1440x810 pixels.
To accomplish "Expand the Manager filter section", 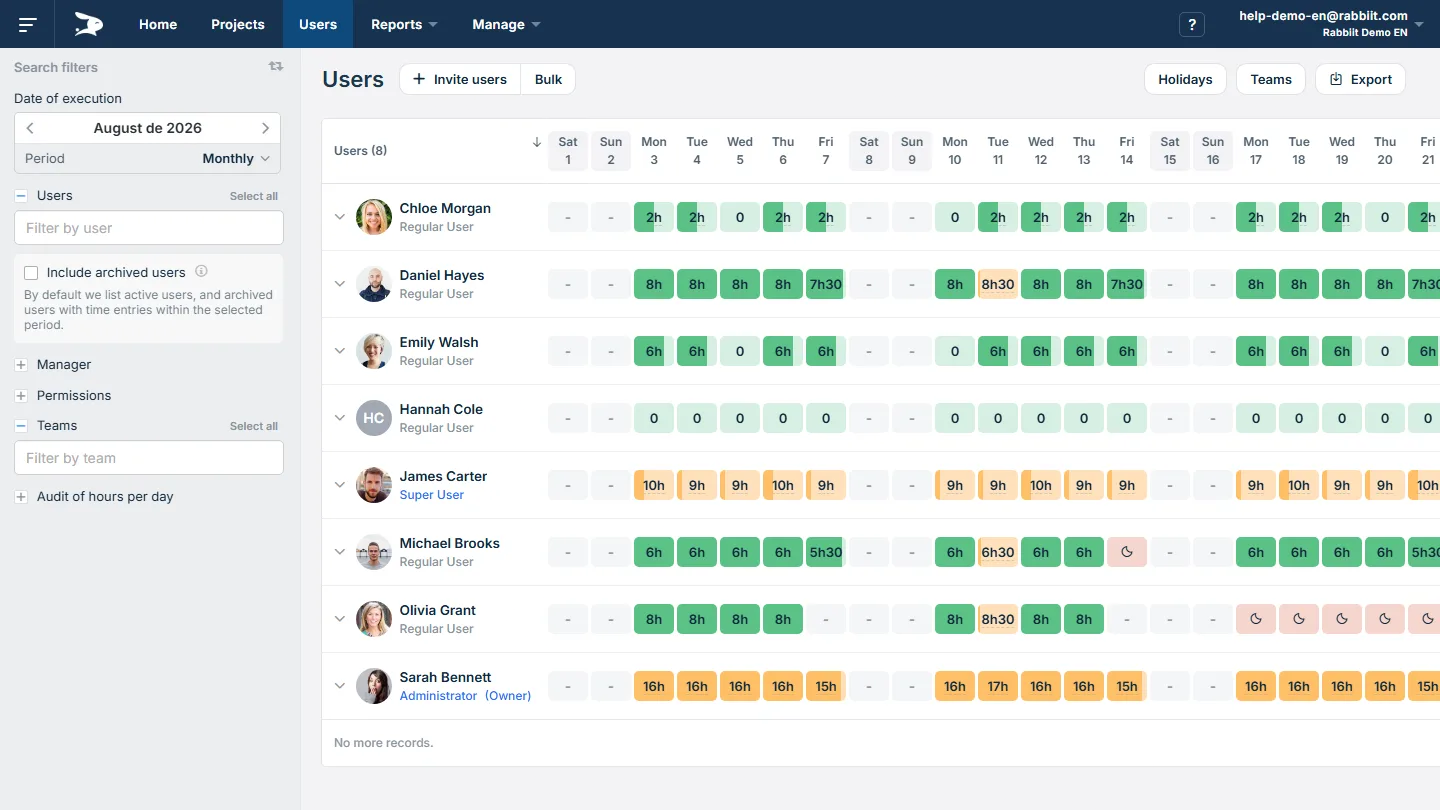I will [21, 365].
